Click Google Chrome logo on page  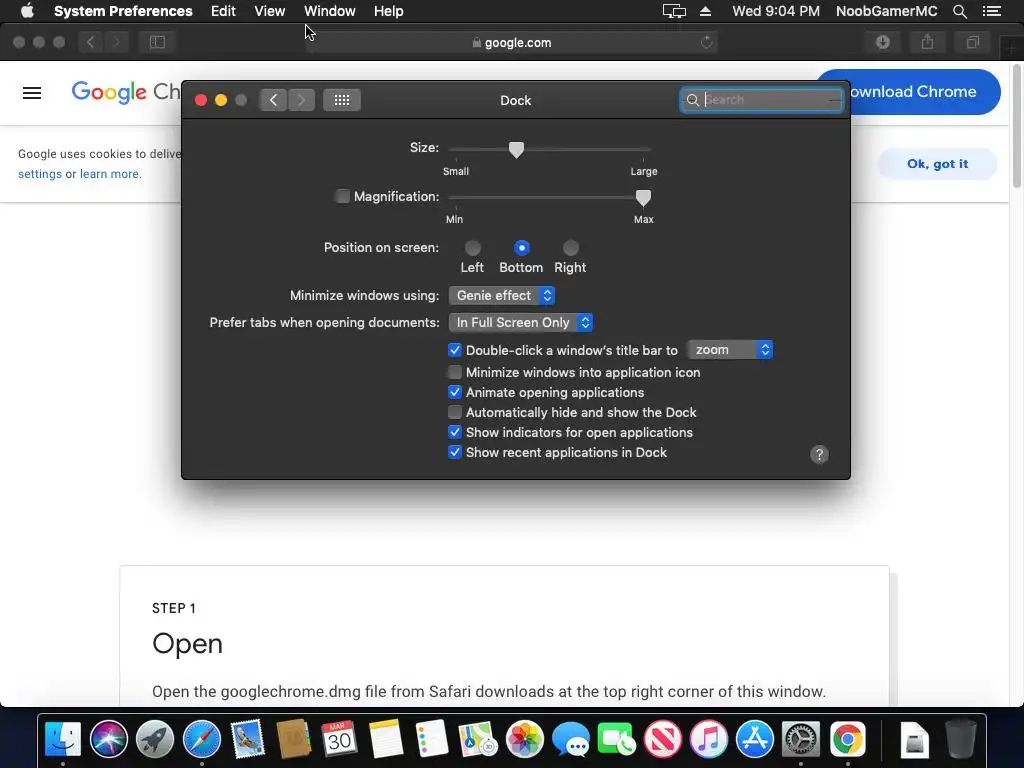point(125,92)
